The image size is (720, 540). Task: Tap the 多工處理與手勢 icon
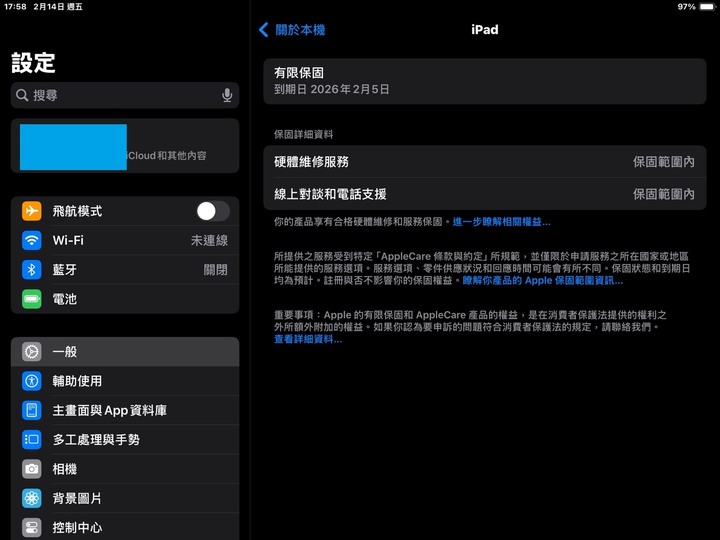(x=32, y=439)
